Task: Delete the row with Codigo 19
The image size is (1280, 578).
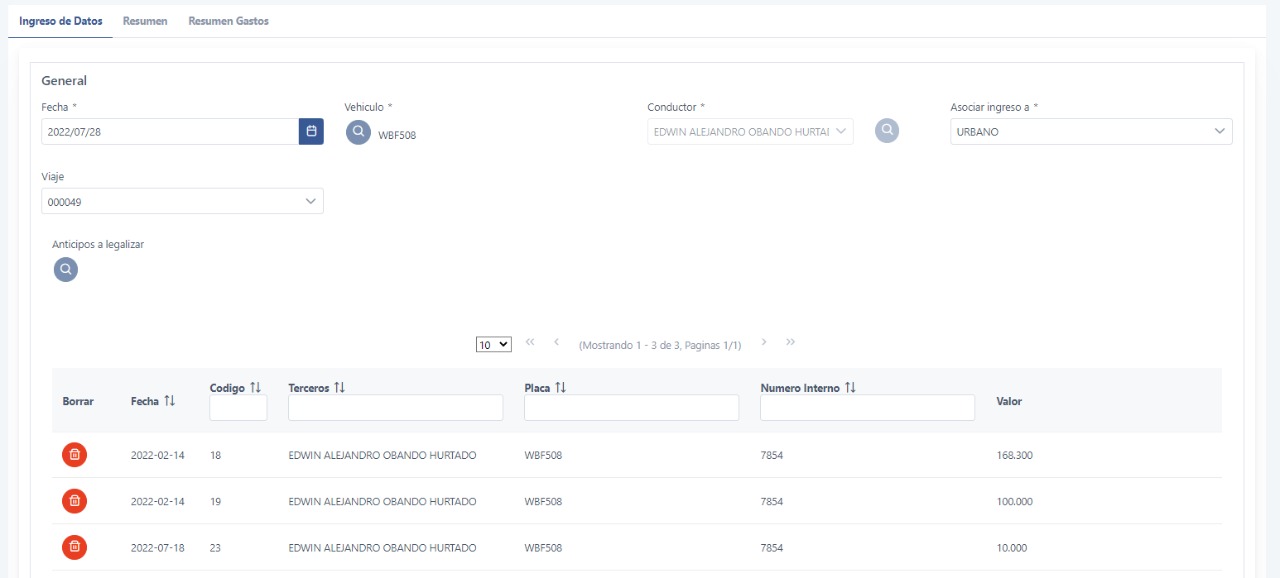Action: click(x=74, y=501)
